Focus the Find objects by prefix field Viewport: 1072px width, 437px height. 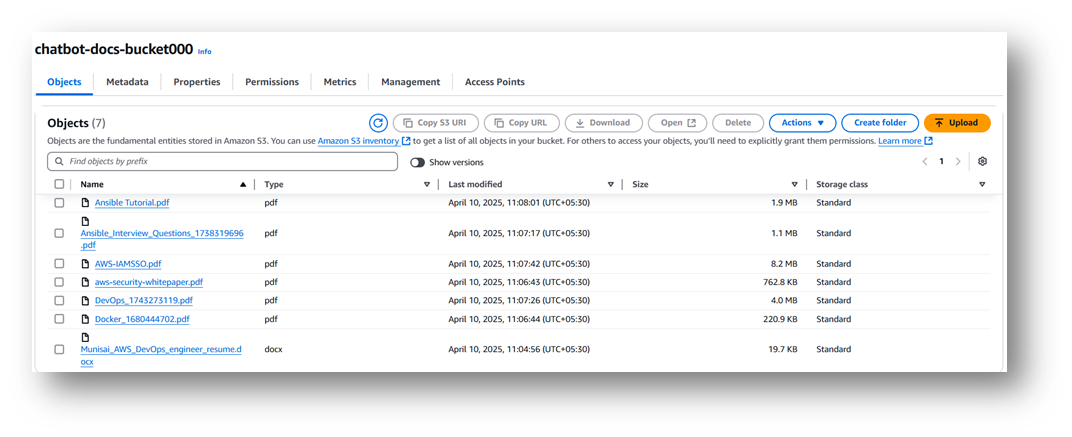[222, 162]
